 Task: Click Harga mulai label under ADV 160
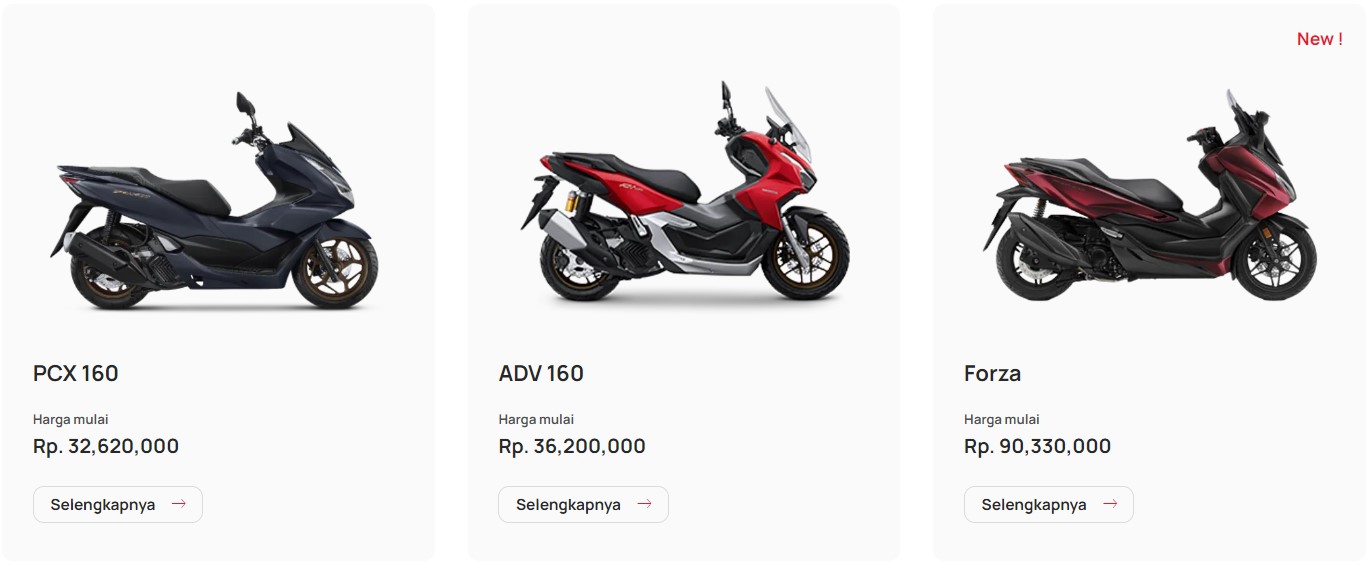click(536, 419)
